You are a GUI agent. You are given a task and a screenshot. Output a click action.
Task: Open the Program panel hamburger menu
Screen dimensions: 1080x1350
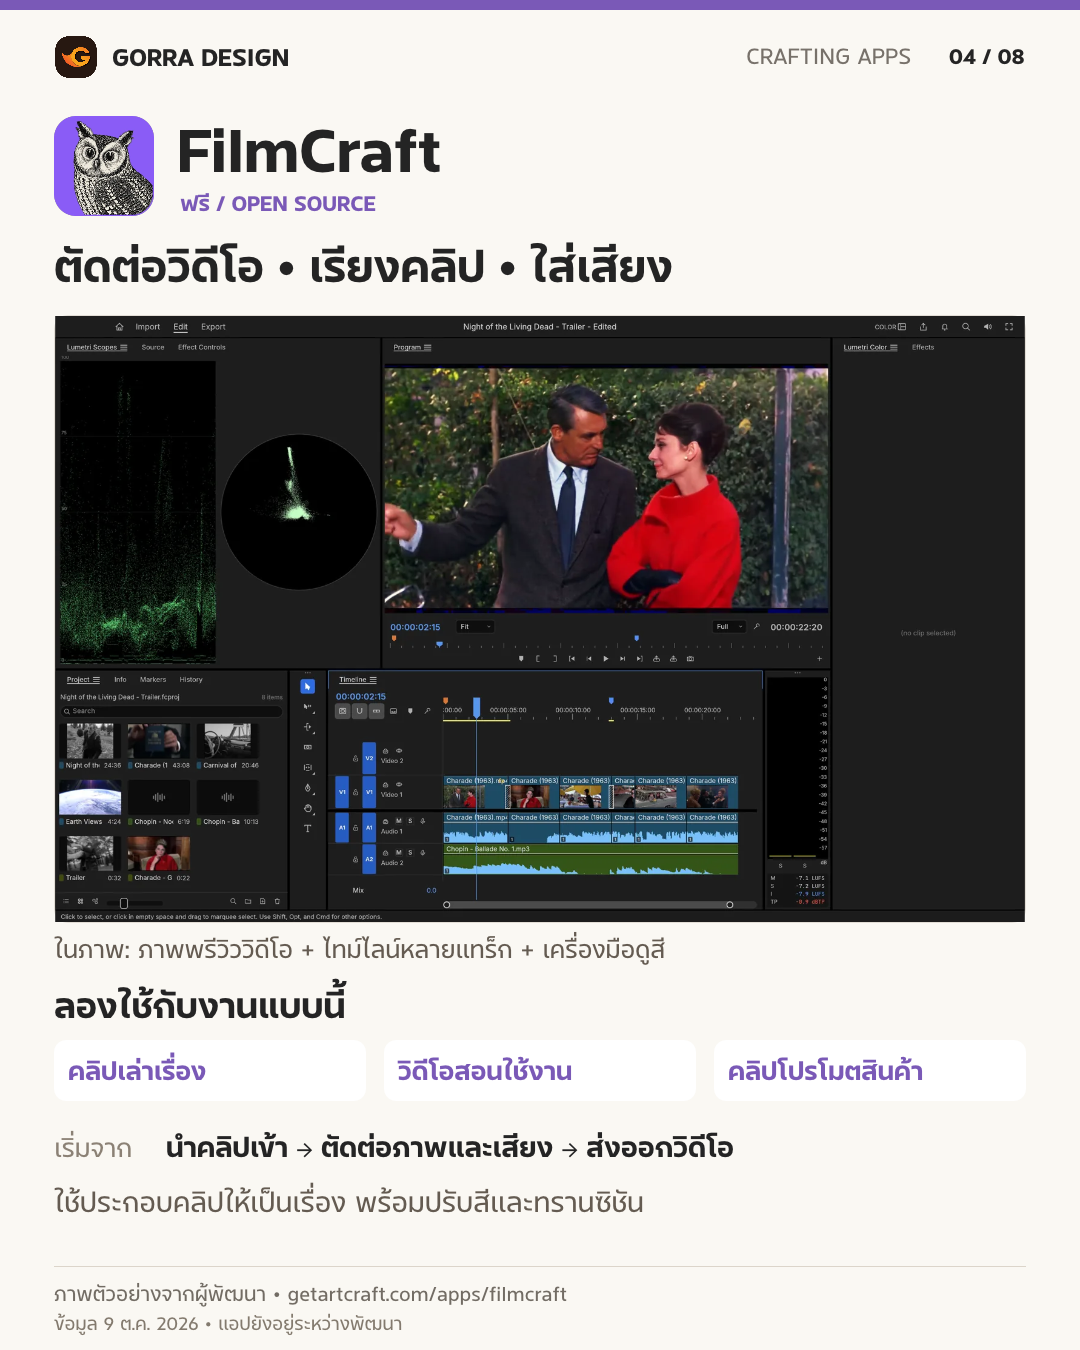[x=427, y=347]
